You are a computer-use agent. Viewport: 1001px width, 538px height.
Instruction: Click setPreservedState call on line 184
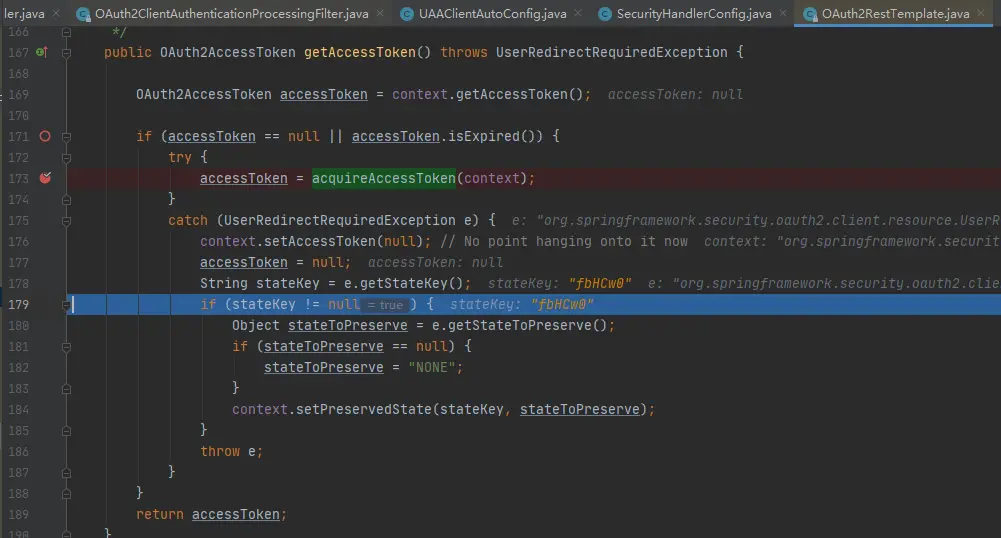(x=364, y=409)
